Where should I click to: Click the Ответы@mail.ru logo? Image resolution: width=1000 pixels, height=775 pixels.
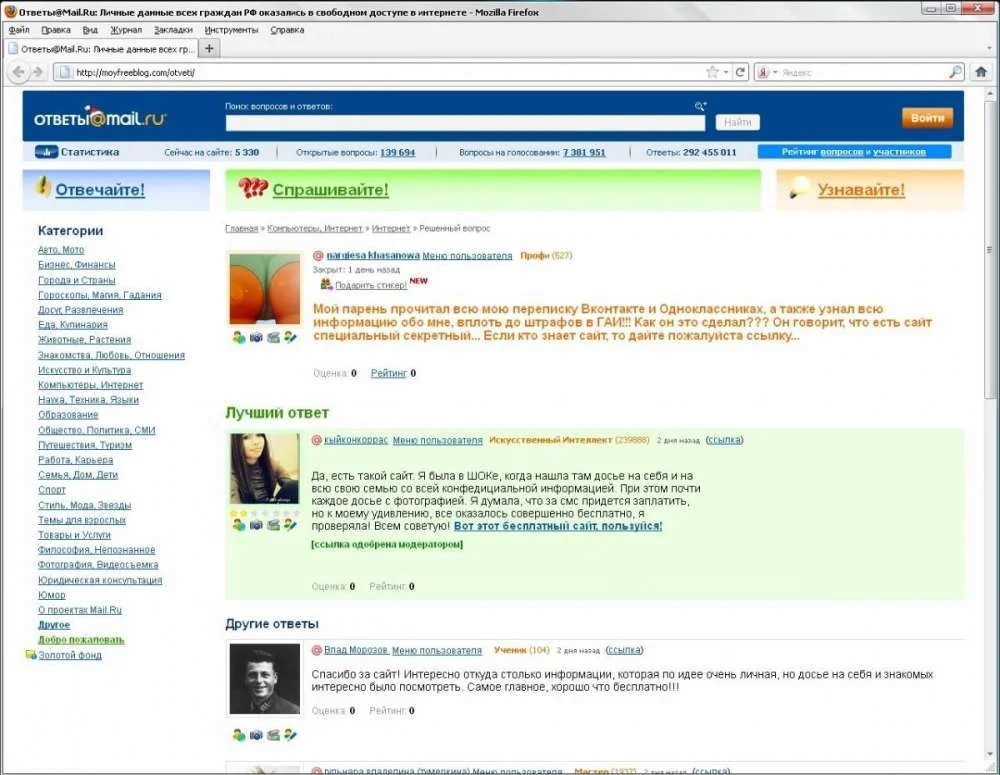[x=100, y=117]
